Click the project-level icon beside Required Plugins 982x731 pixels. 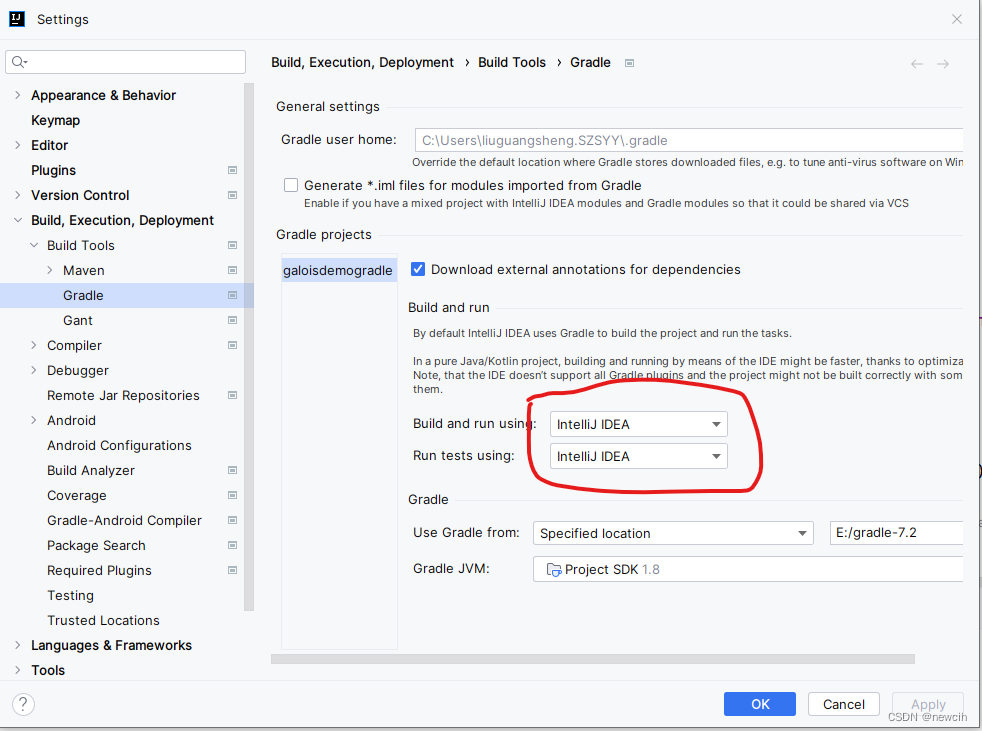[232, 571]
